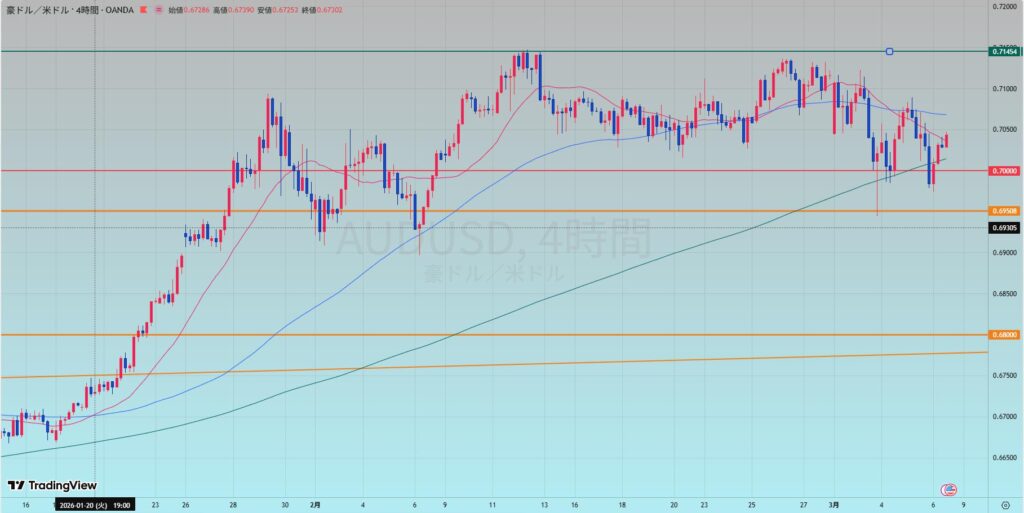Click the 2026-01-20 19:00 date label
Image resolution: width=1024 pixels, height=513 pixels.
(95, 506)
